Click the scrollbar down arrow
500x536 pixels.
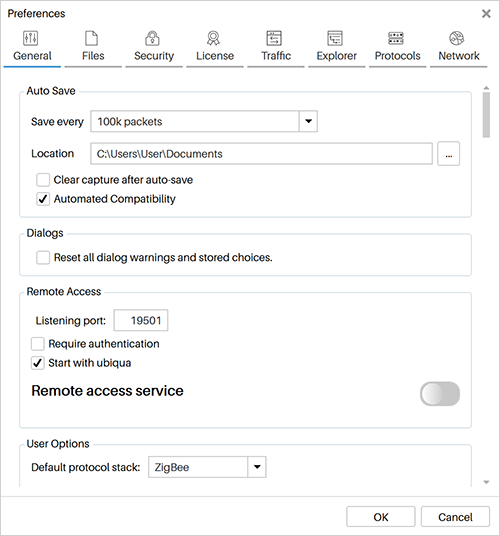pos(486,482)
